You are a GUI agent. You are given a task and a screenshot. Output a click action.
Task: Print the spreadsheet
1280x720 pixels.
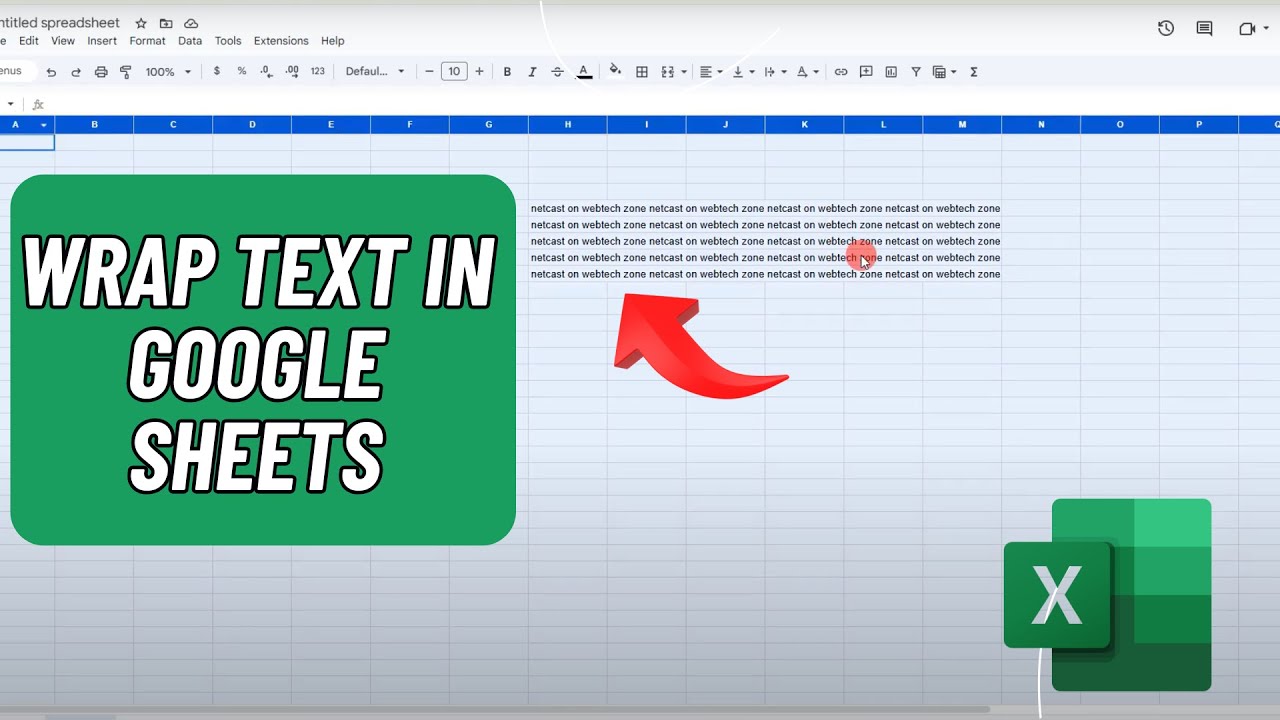point(101,72)
